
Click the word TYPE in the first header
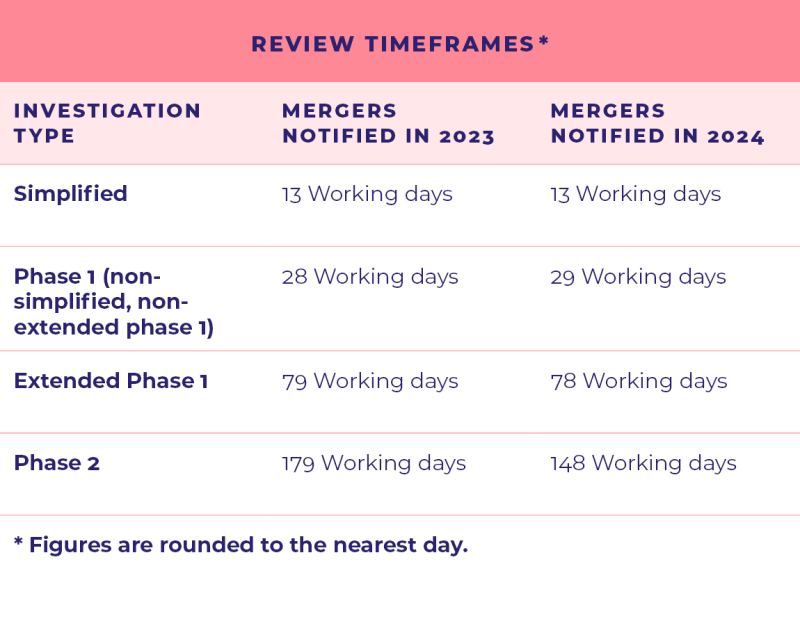tap(44, 136)
